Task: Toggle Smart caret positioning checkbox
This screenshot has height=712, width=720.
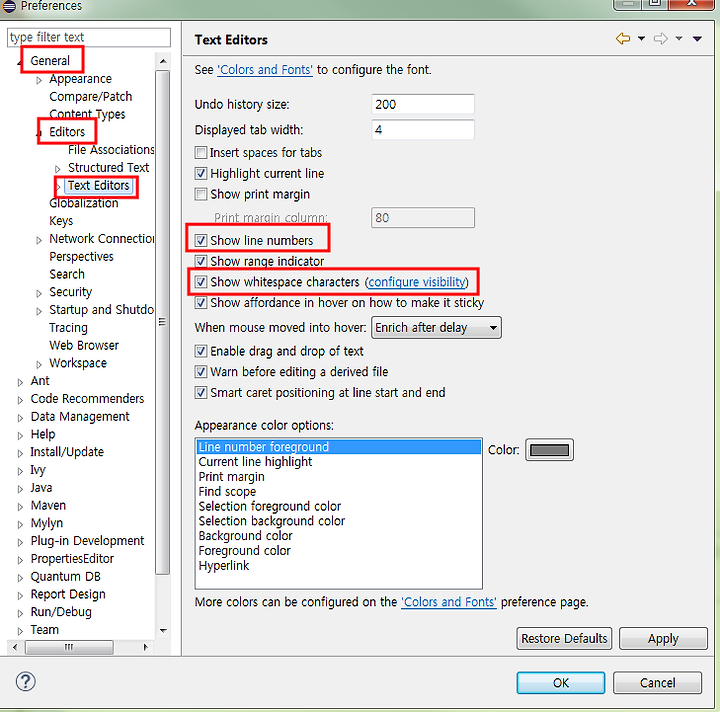Action: tap(201, 392)
